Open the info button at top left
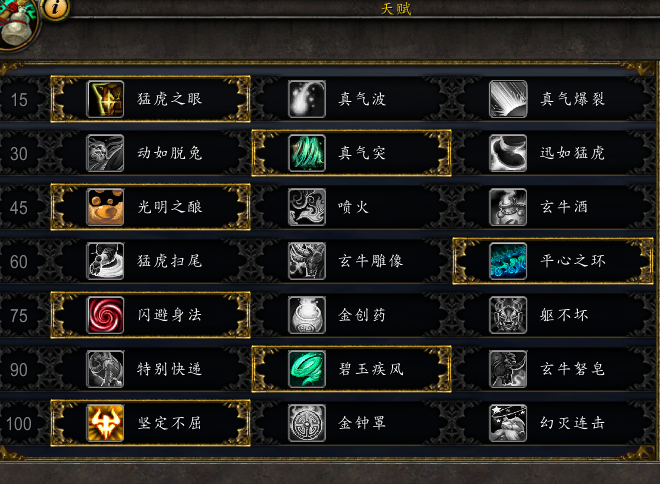This screenshot has height=484, width=660. pyautogui.click(x=56, y=8)
